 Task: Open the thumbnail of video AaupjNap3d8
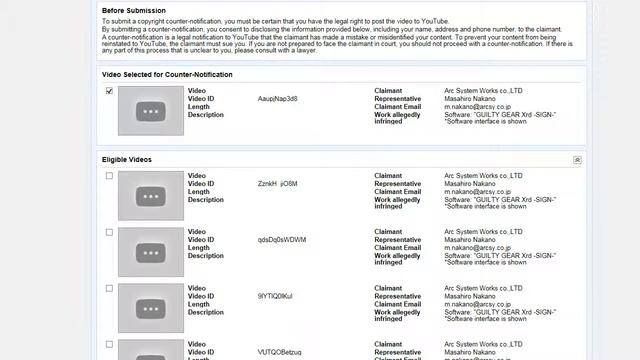point(151,111)
